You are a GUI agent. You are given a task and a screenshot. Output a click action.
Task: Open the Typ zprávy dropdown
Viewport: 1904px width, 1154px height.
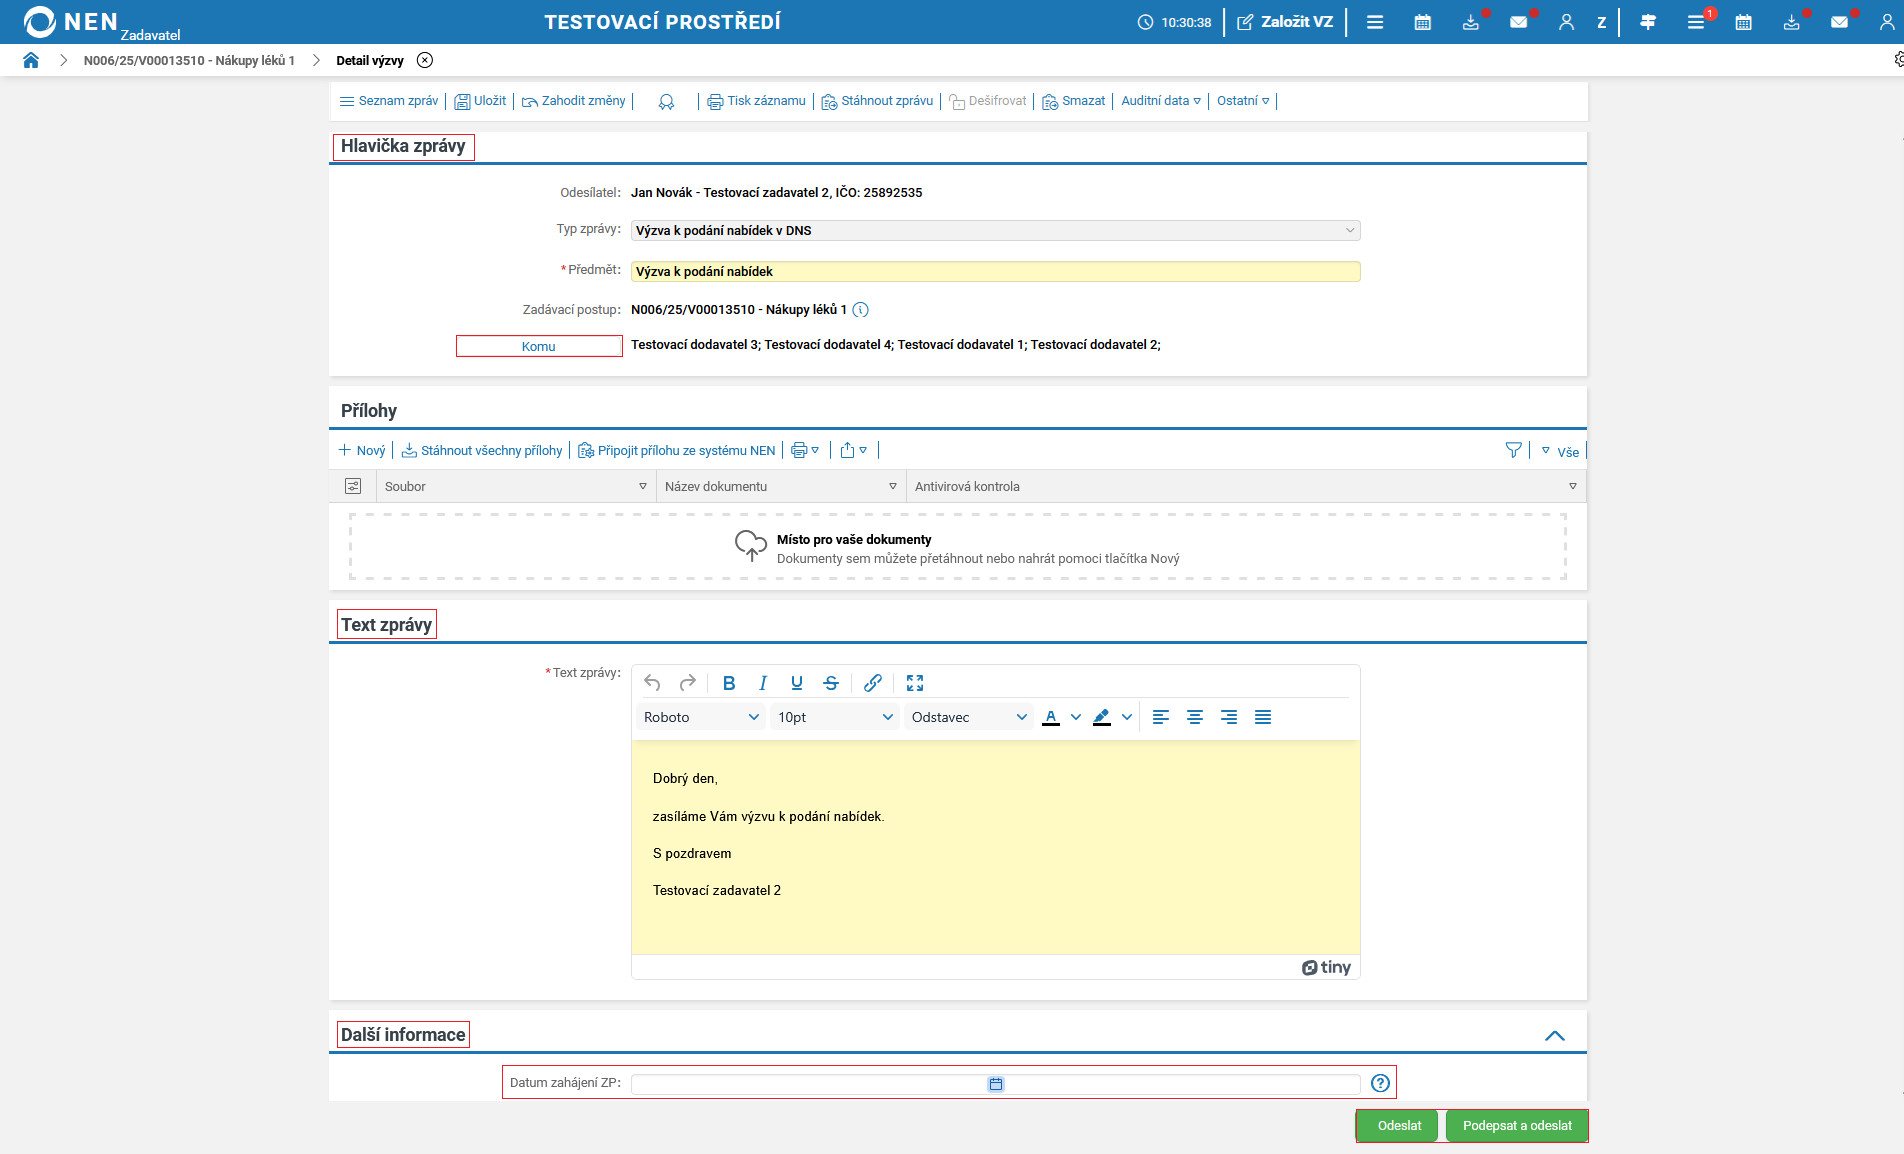pos(995,230)
